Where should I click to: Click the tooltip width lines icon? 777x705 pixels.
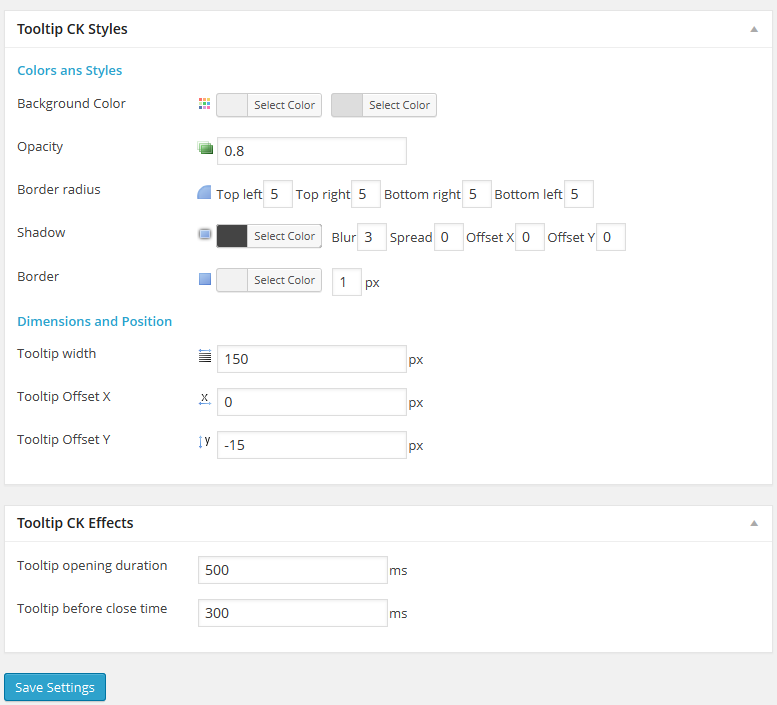point(204,356)
